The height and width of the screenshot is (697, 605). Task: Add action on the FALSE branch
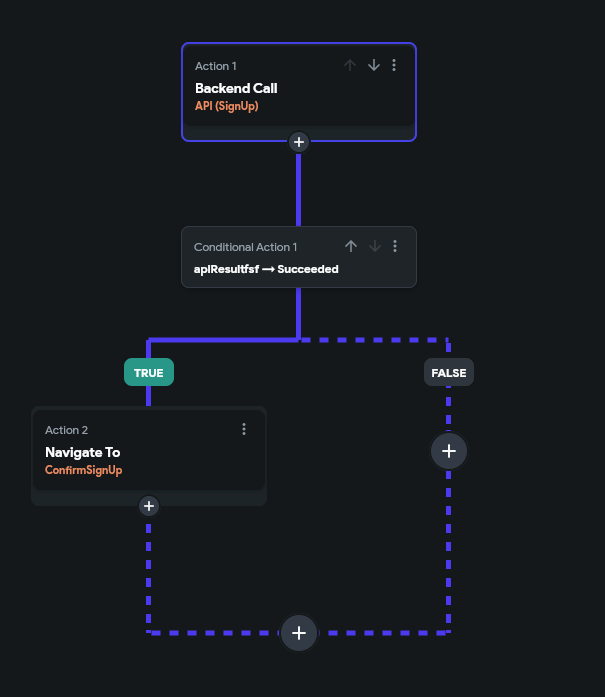[x=449, y=451]
